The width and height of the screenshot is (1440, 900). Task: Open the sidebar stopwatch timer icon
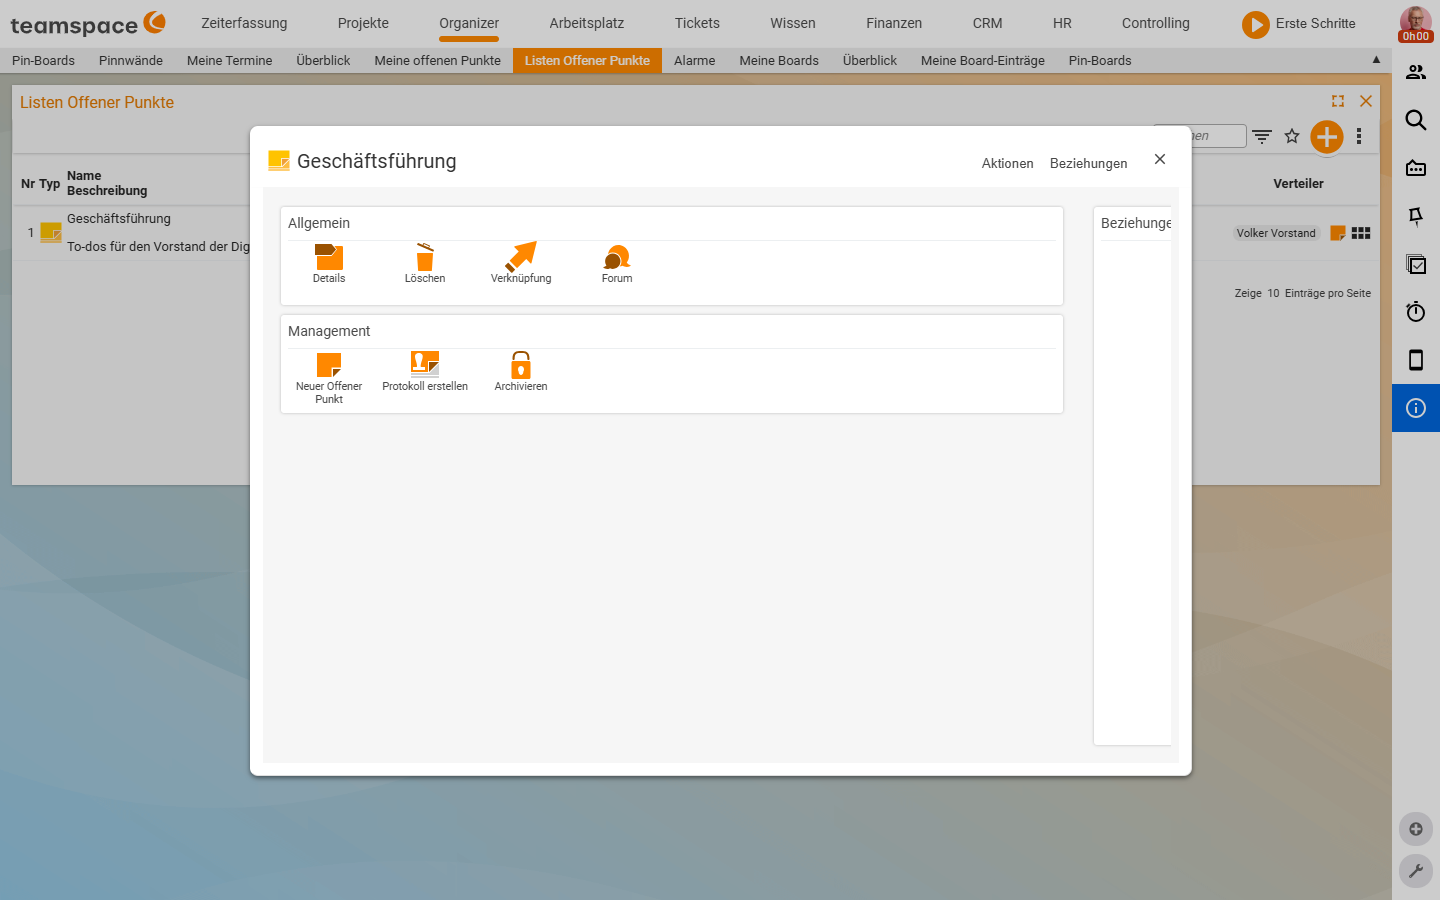pyautogui.click(x=1416, y=312)
